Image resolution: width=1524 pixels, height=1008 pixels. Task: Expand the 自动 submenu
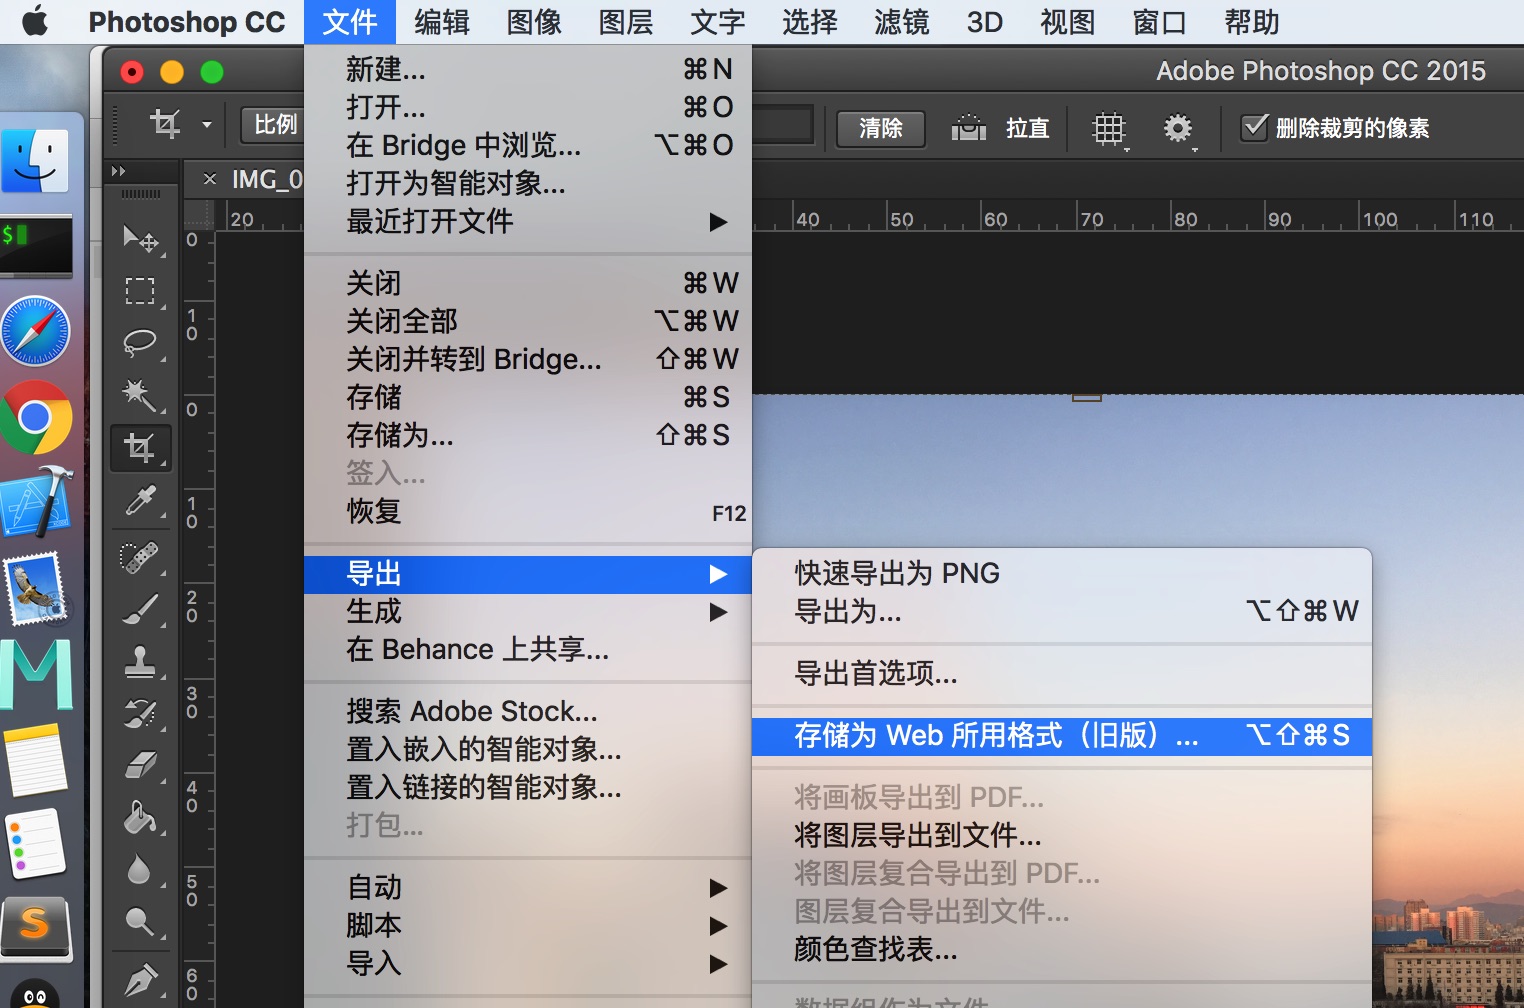pyautogui.click(x=528, y=887)
